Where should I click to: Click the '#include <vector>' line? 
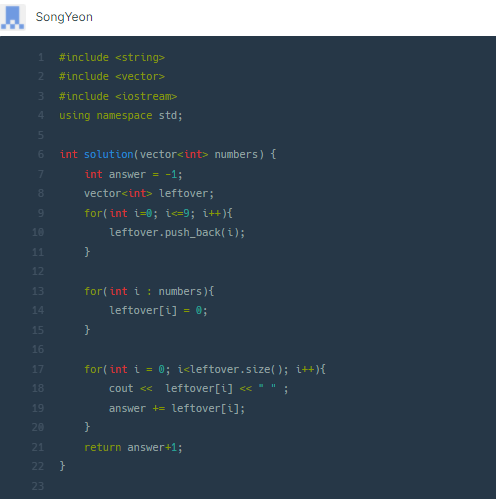pos(112,77)
